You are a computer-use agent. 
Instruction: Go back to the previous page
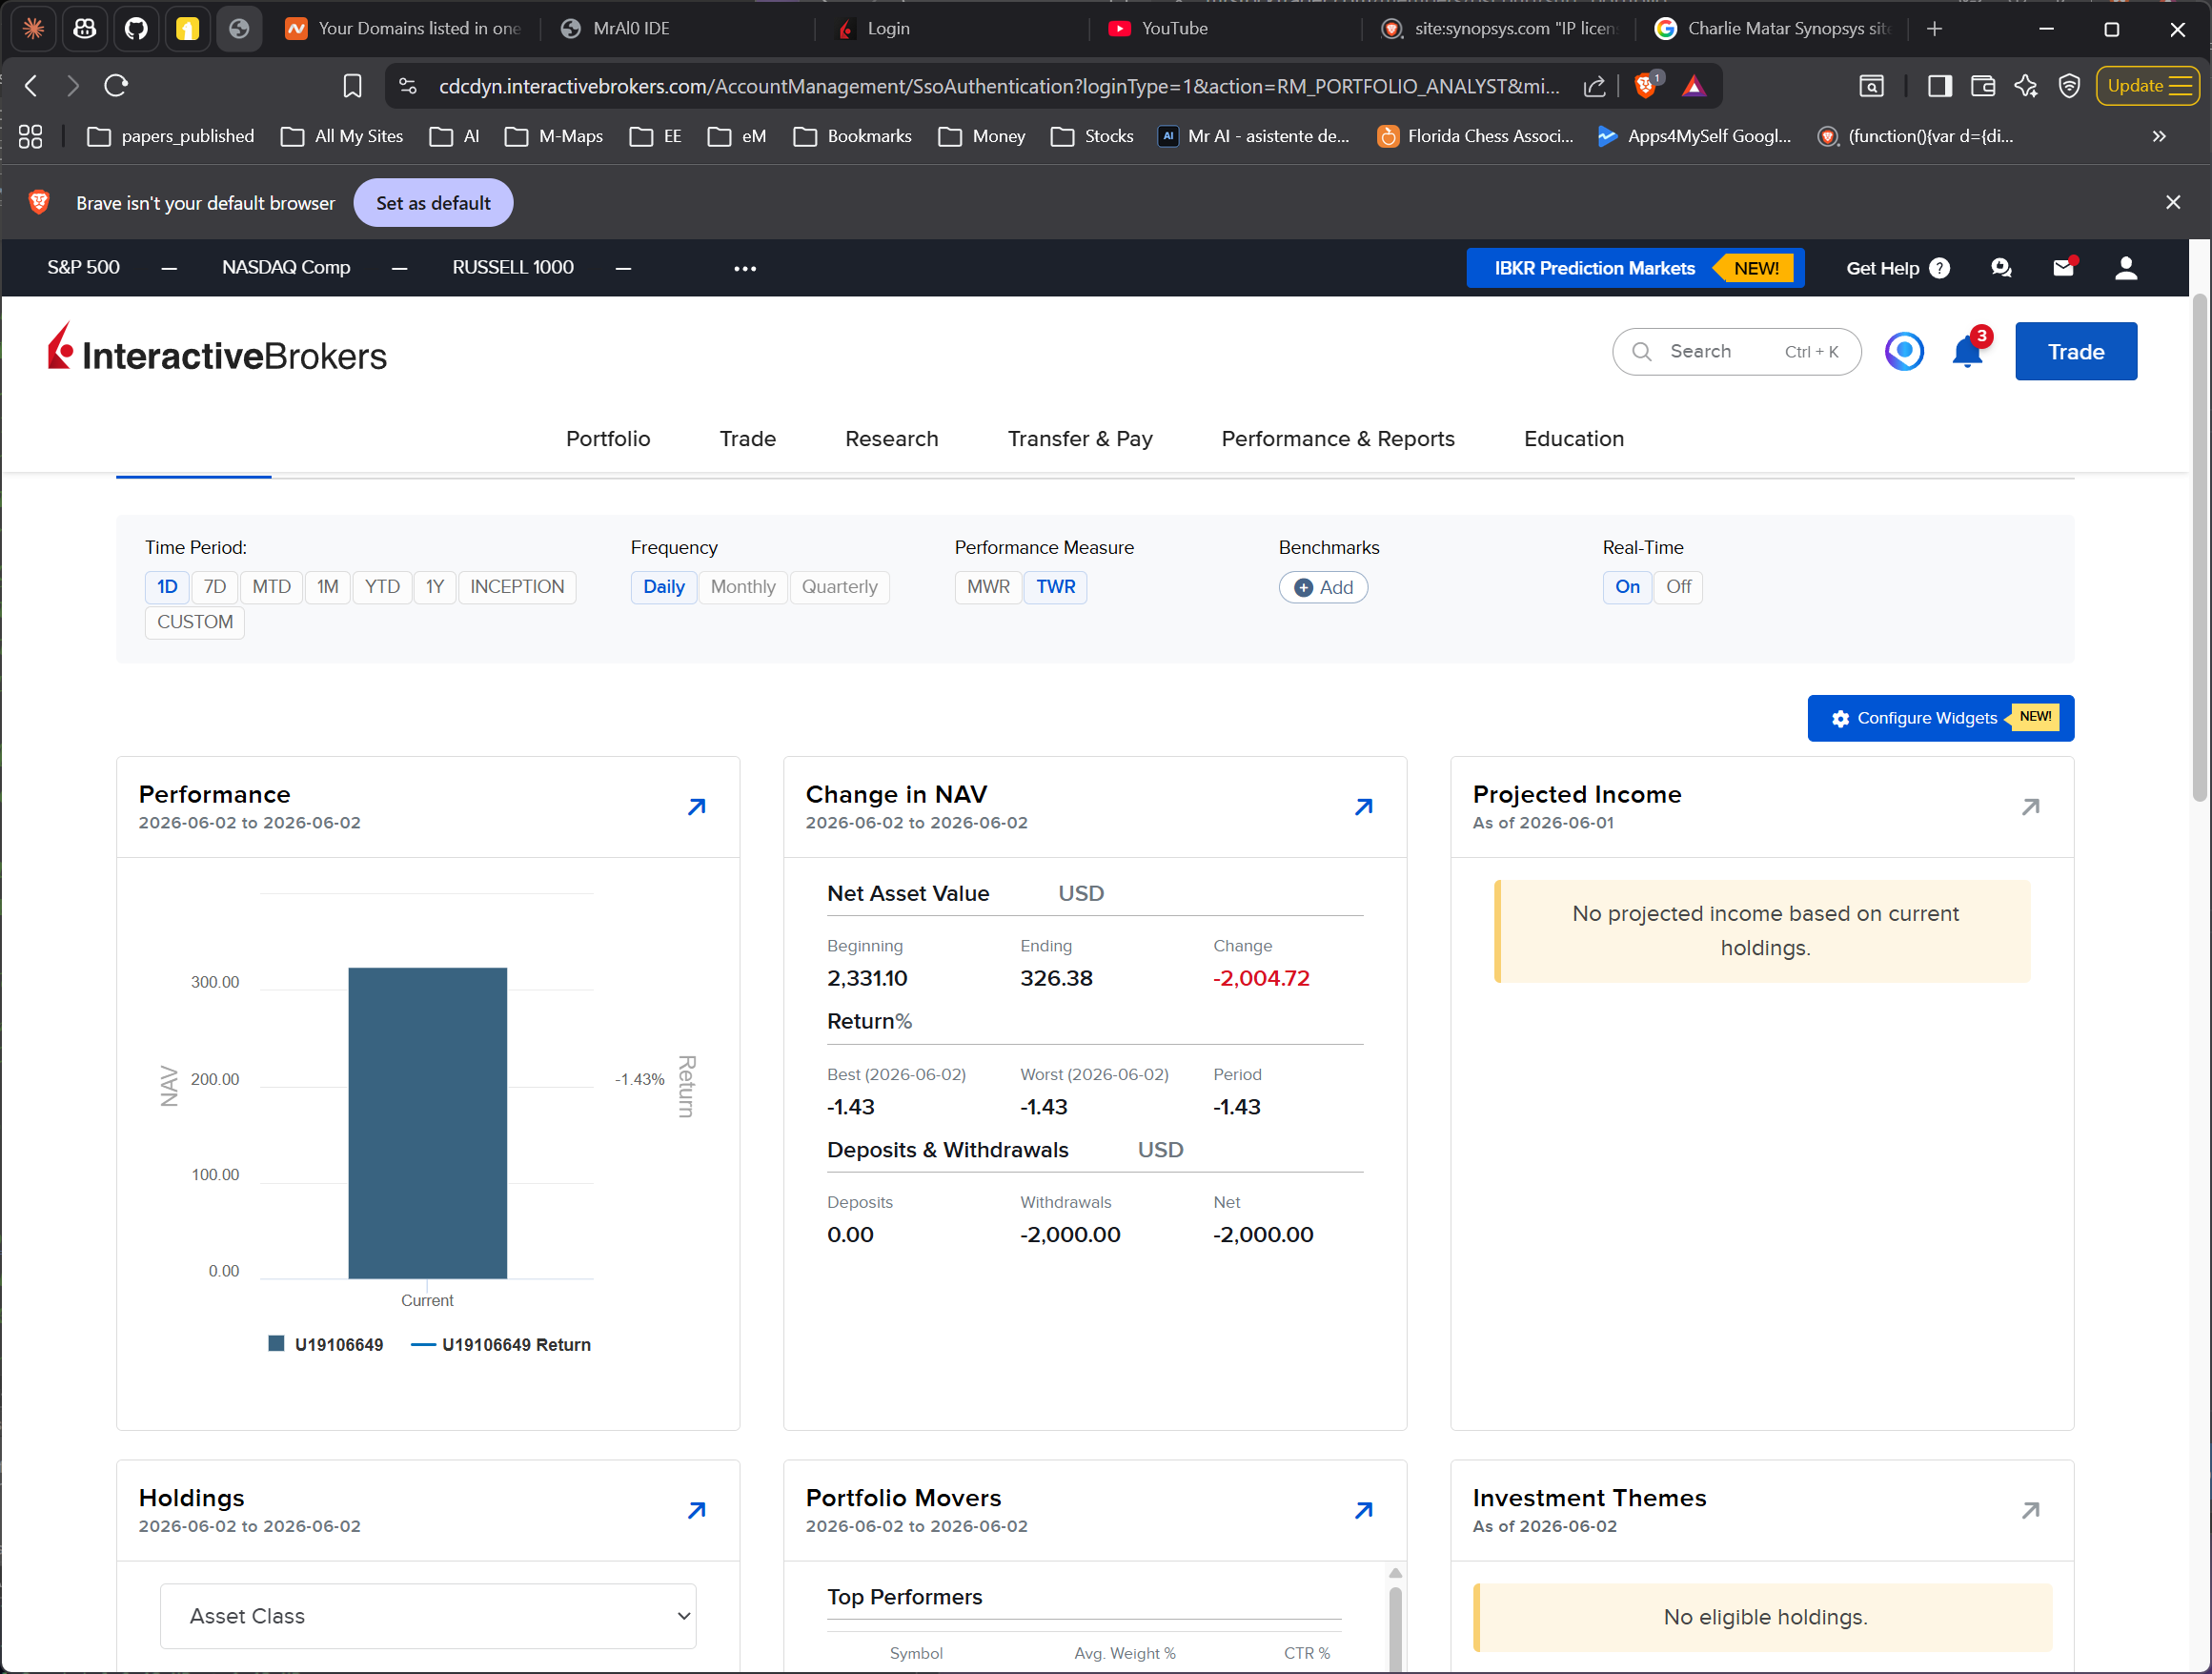31,86
